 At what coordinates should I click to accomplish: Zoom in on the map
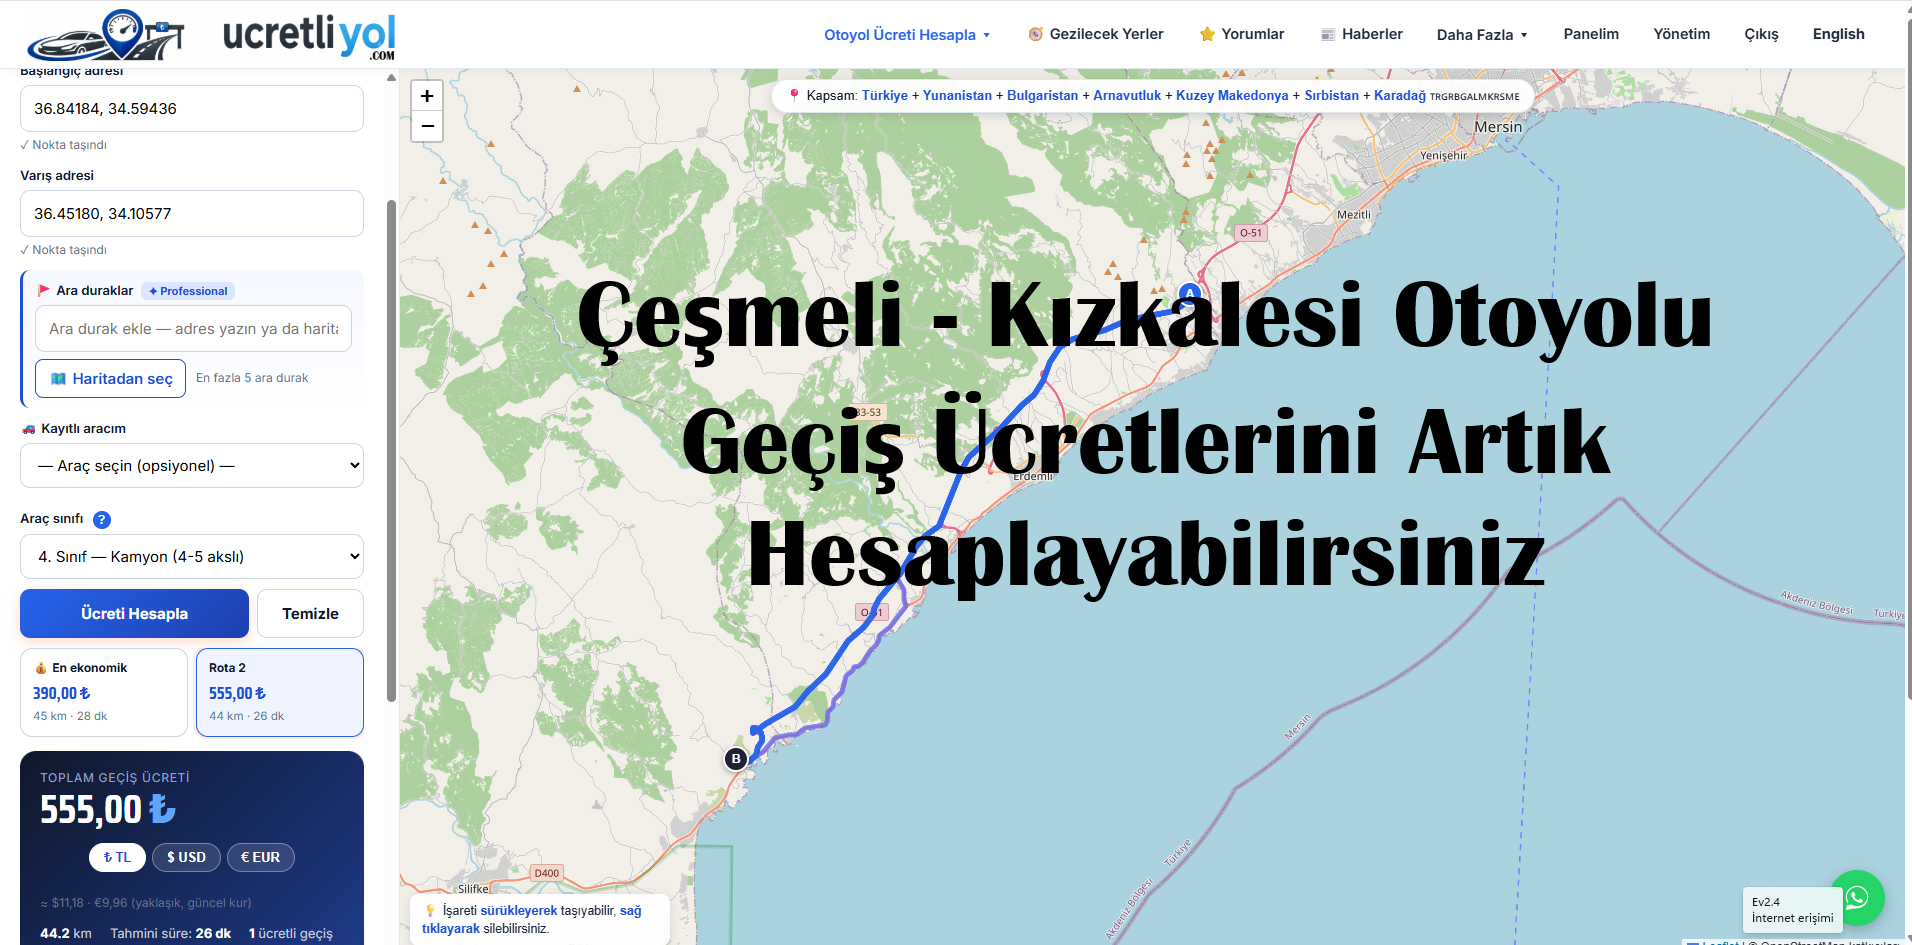427,96
